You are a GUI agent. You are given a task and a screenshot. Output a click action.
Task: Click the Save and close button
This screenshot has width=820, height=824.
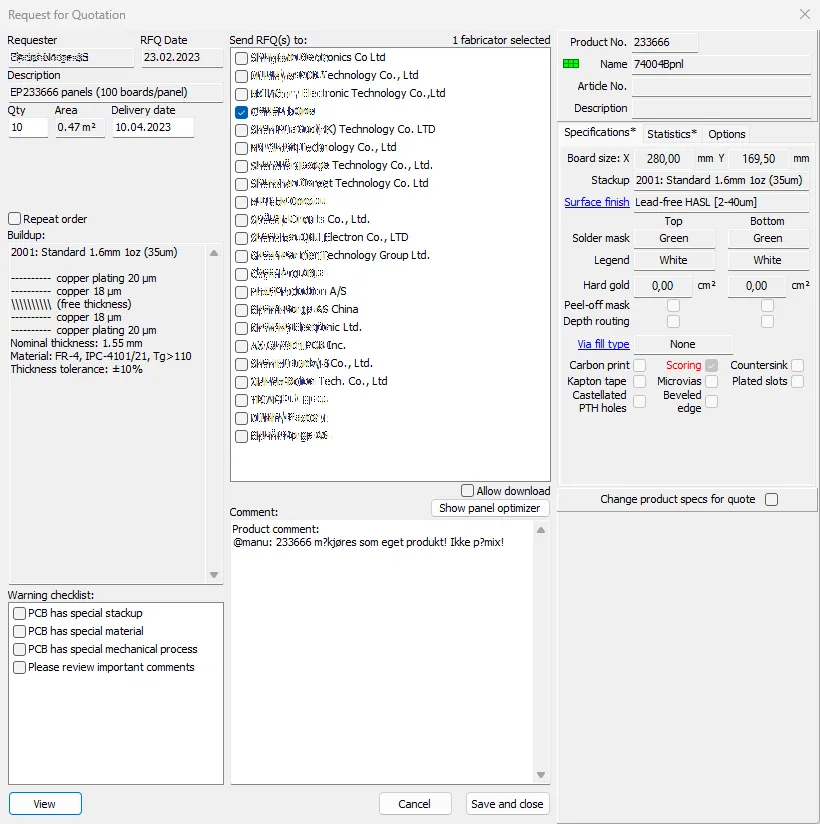(x=507, y=803)
